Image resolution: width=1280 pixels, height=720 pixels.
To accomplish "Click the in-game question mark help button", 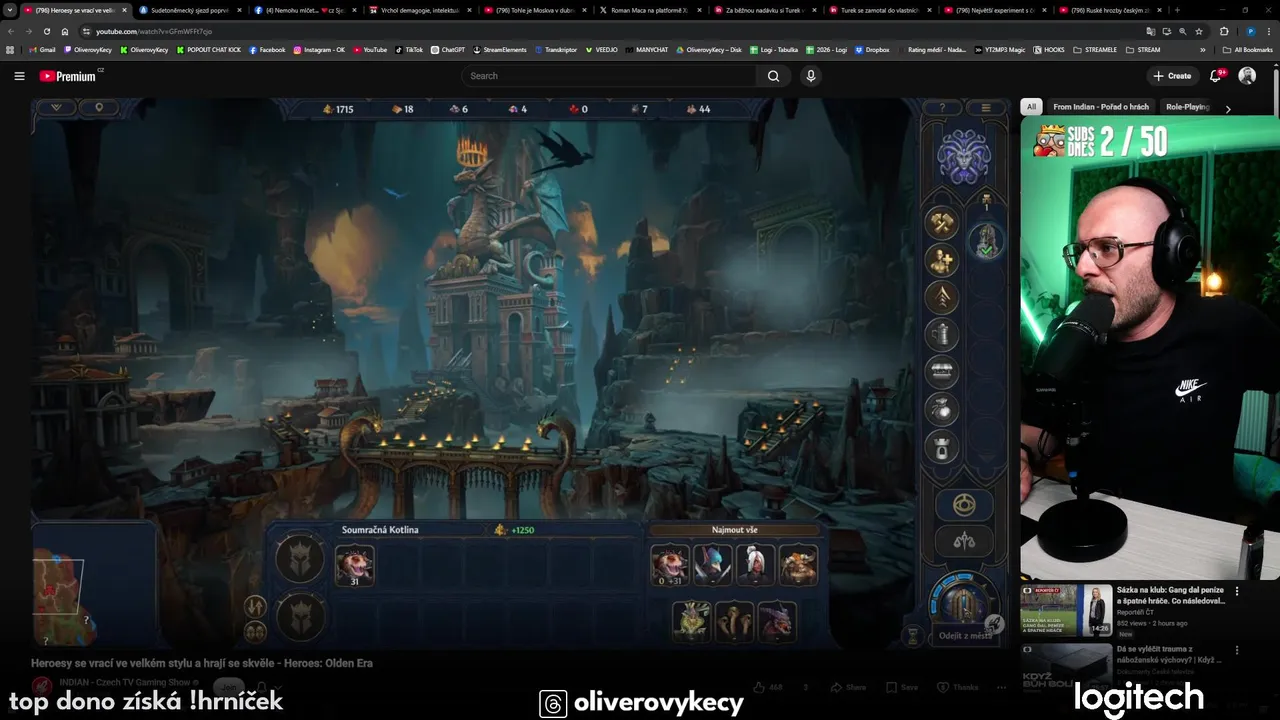I will (941, 108).
